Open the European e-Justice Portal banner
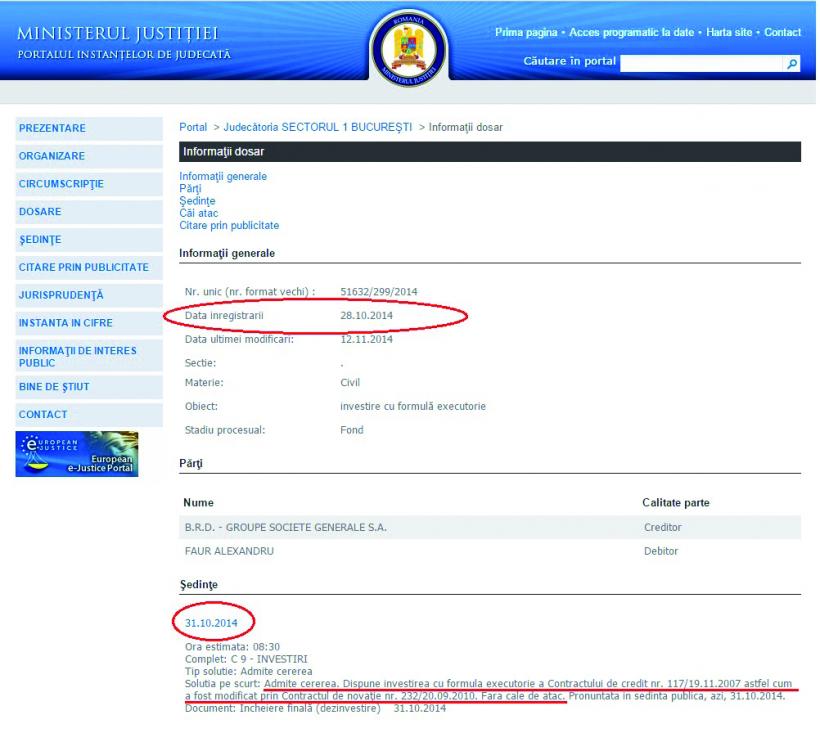 click(x=77, y=453)
